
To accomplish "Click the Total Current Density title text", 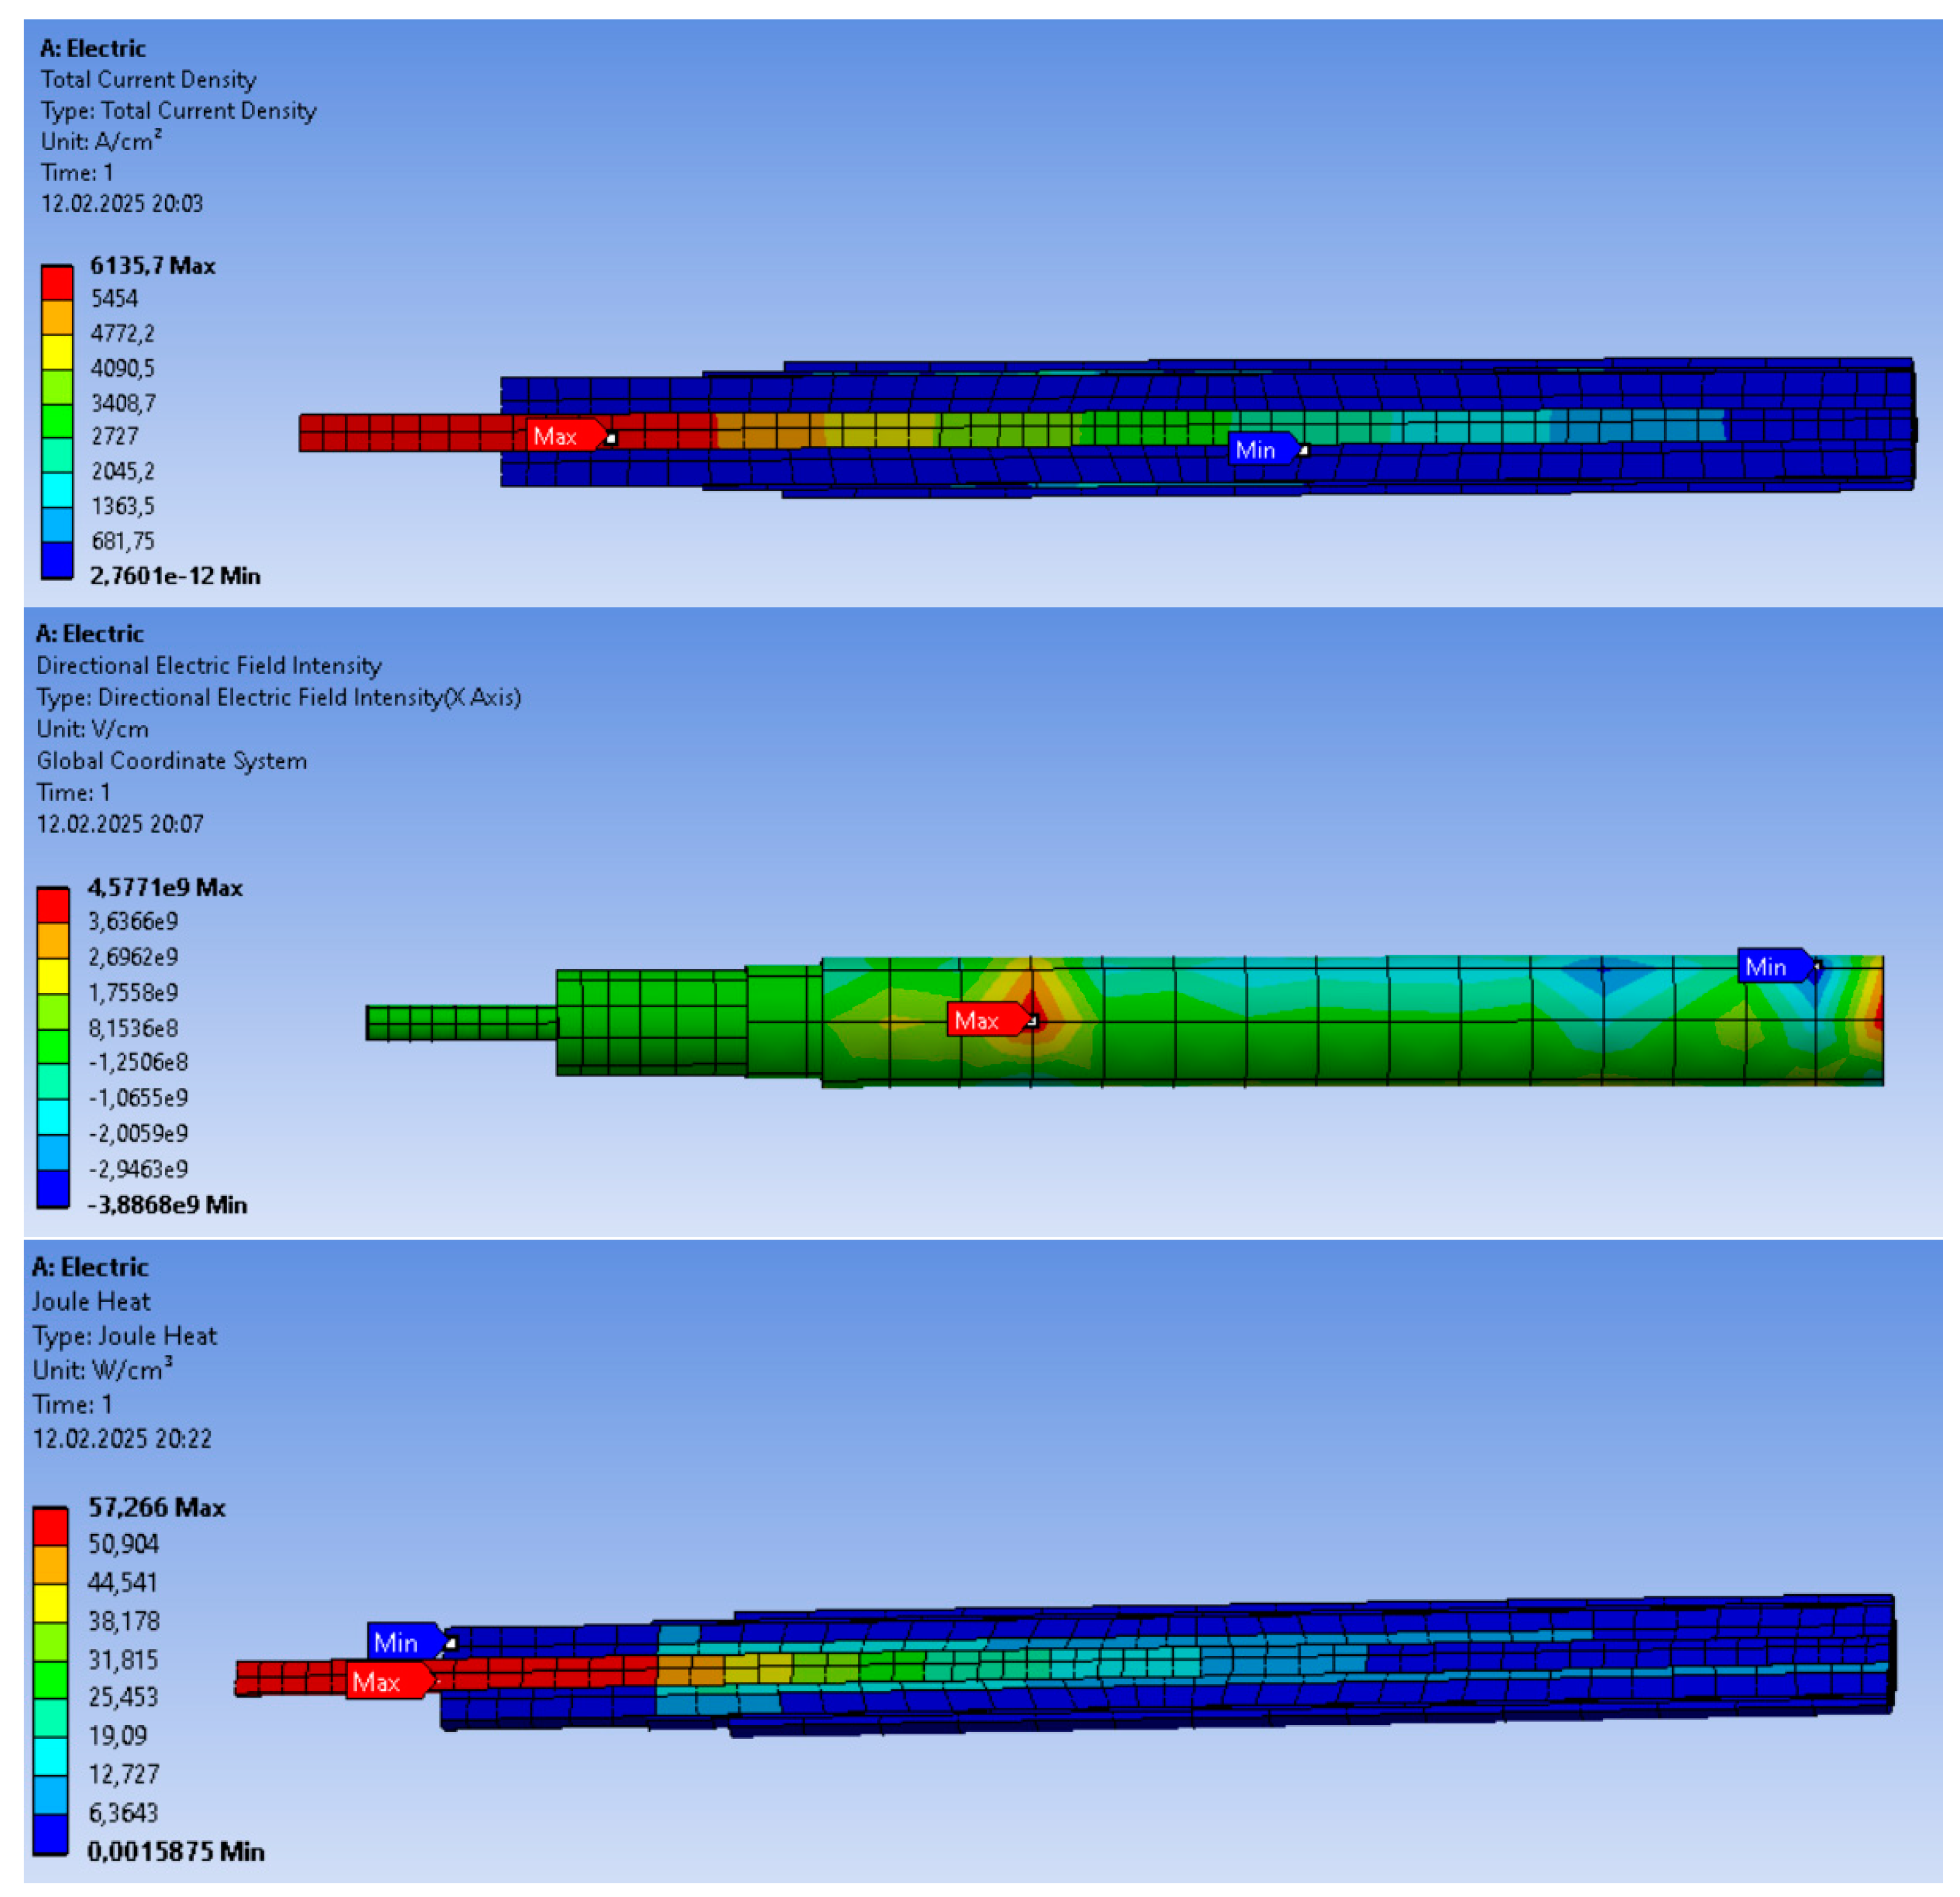I will point(148,79).
